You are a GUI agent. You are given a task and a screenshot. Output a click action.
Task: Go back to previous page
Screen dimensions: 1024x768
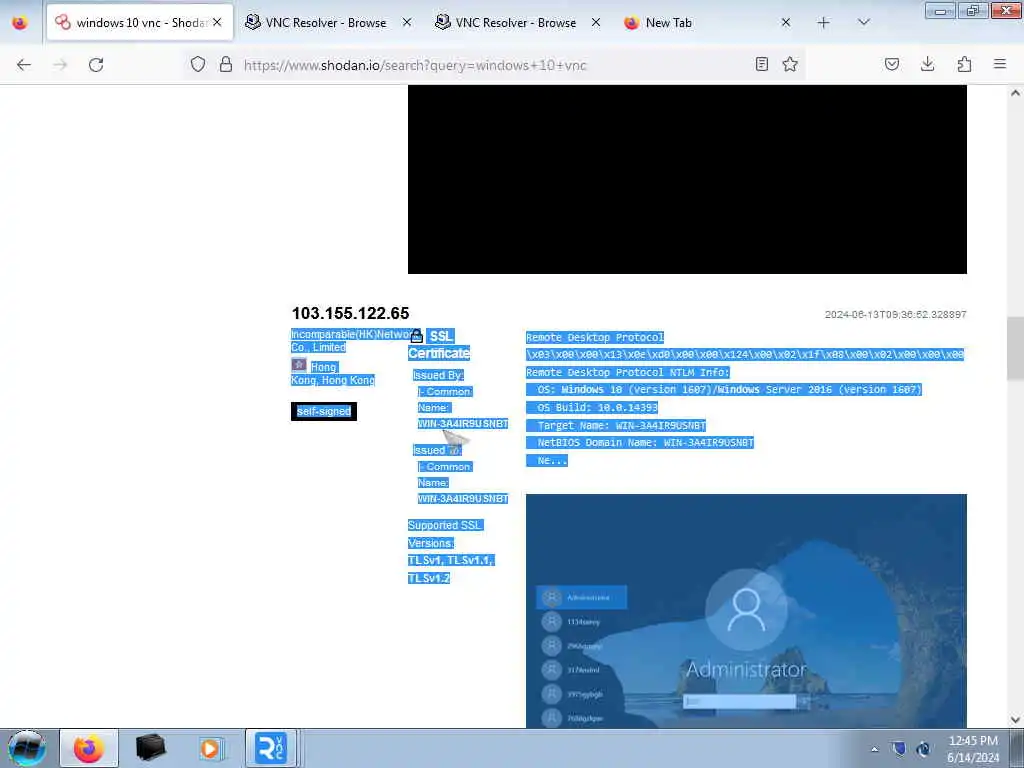coord(24,65)
